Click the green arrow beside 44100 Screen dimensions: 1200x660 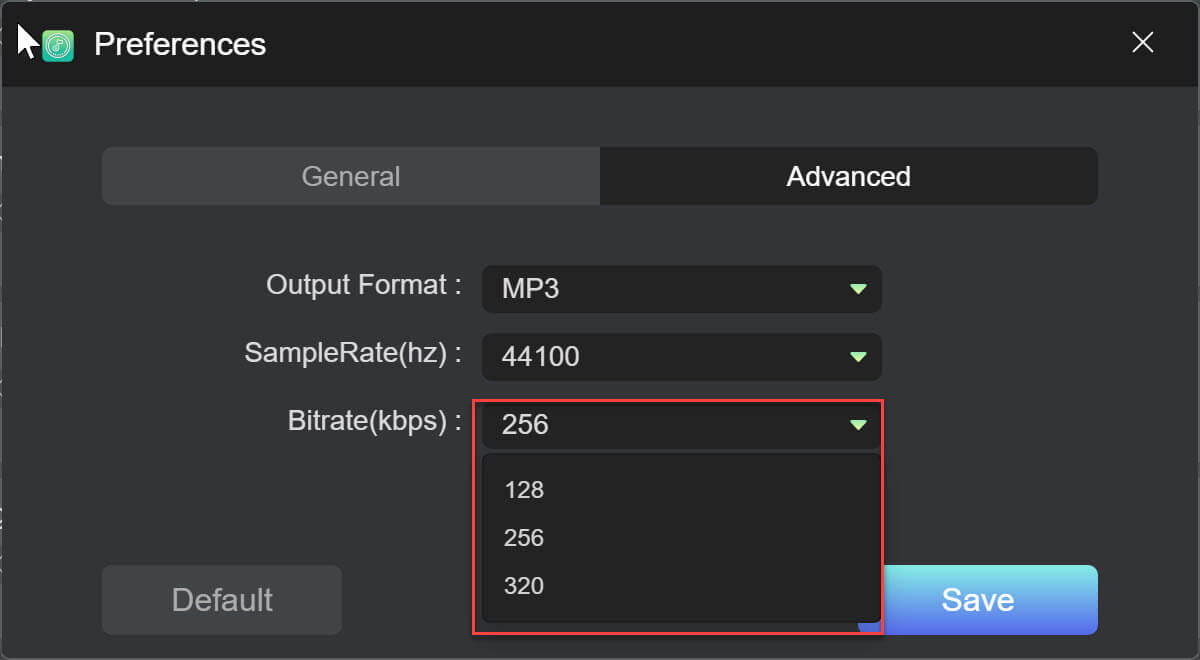click(x=857, y=356)
